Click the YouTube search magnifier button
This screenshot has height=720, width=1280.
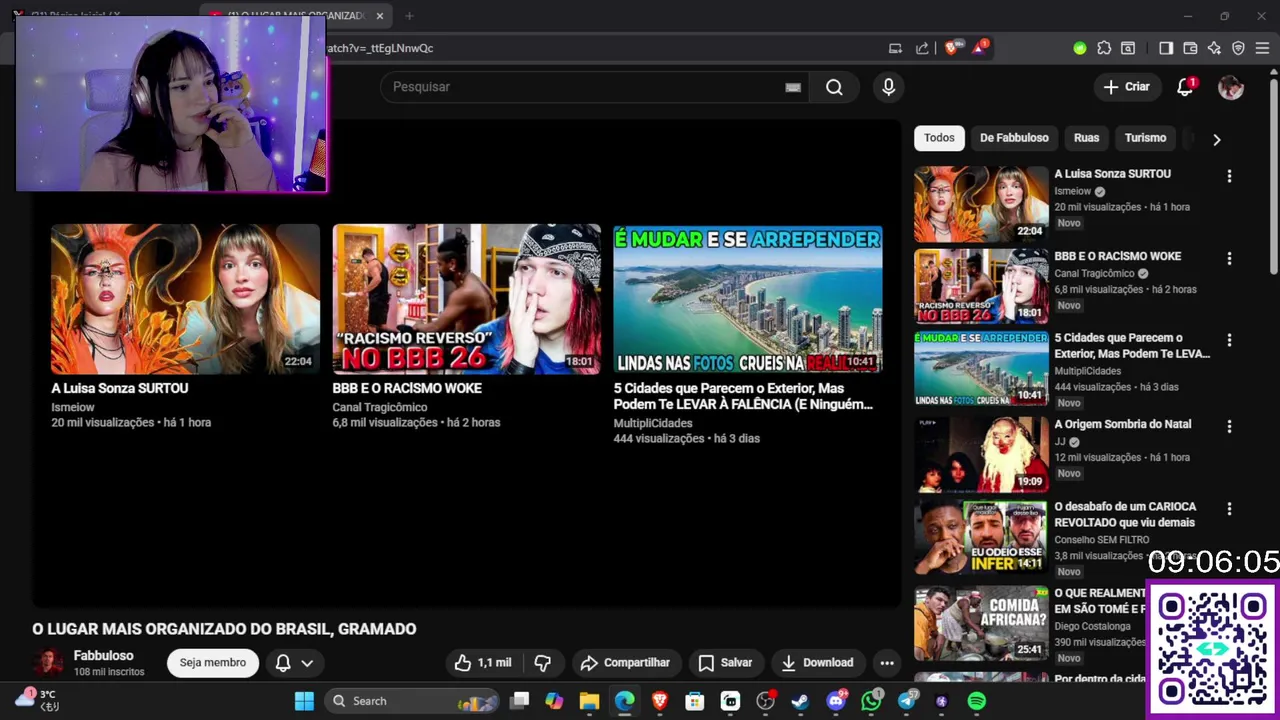click(x=834, y=87)
